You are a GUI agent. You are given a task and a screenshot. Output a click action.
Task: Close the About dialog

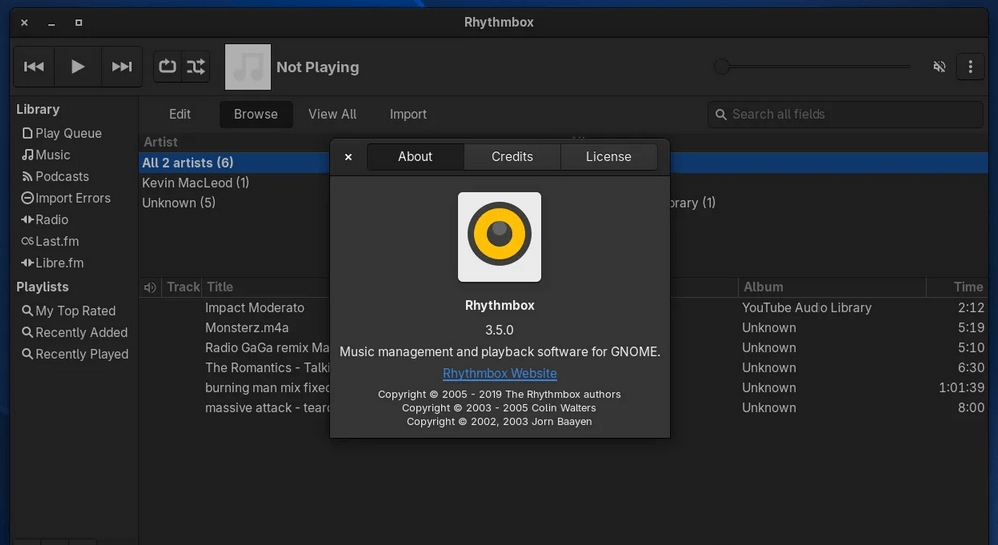point(348,157)
